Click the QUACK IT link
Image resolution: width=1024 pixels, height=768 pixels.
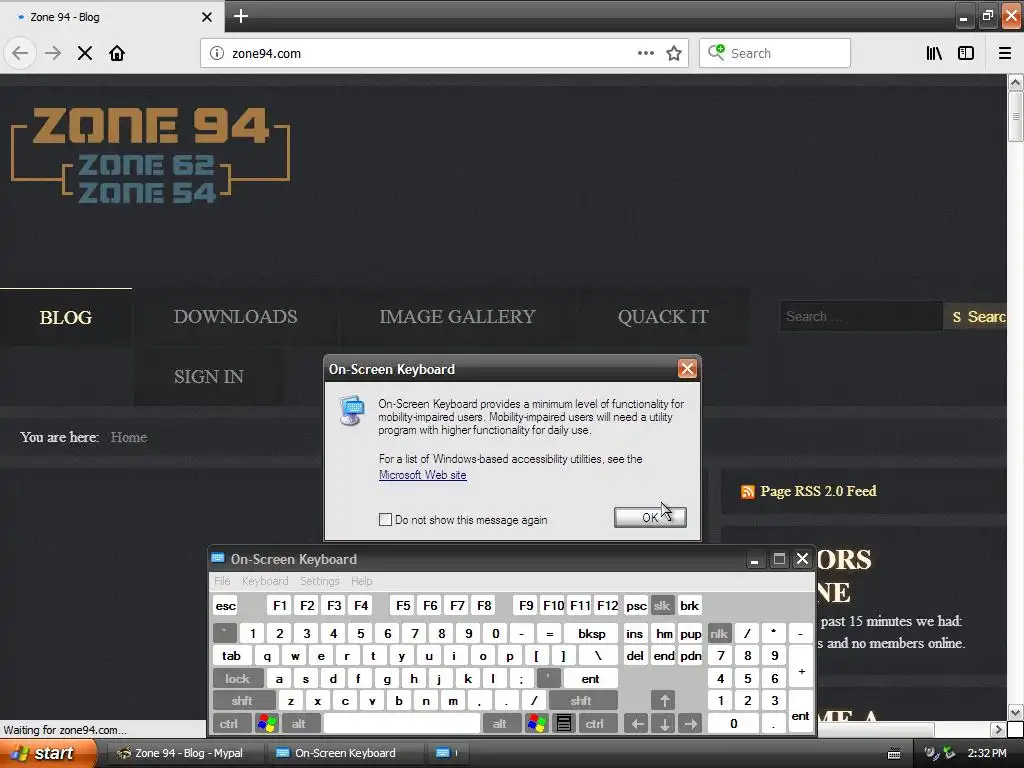pos(663,317)
